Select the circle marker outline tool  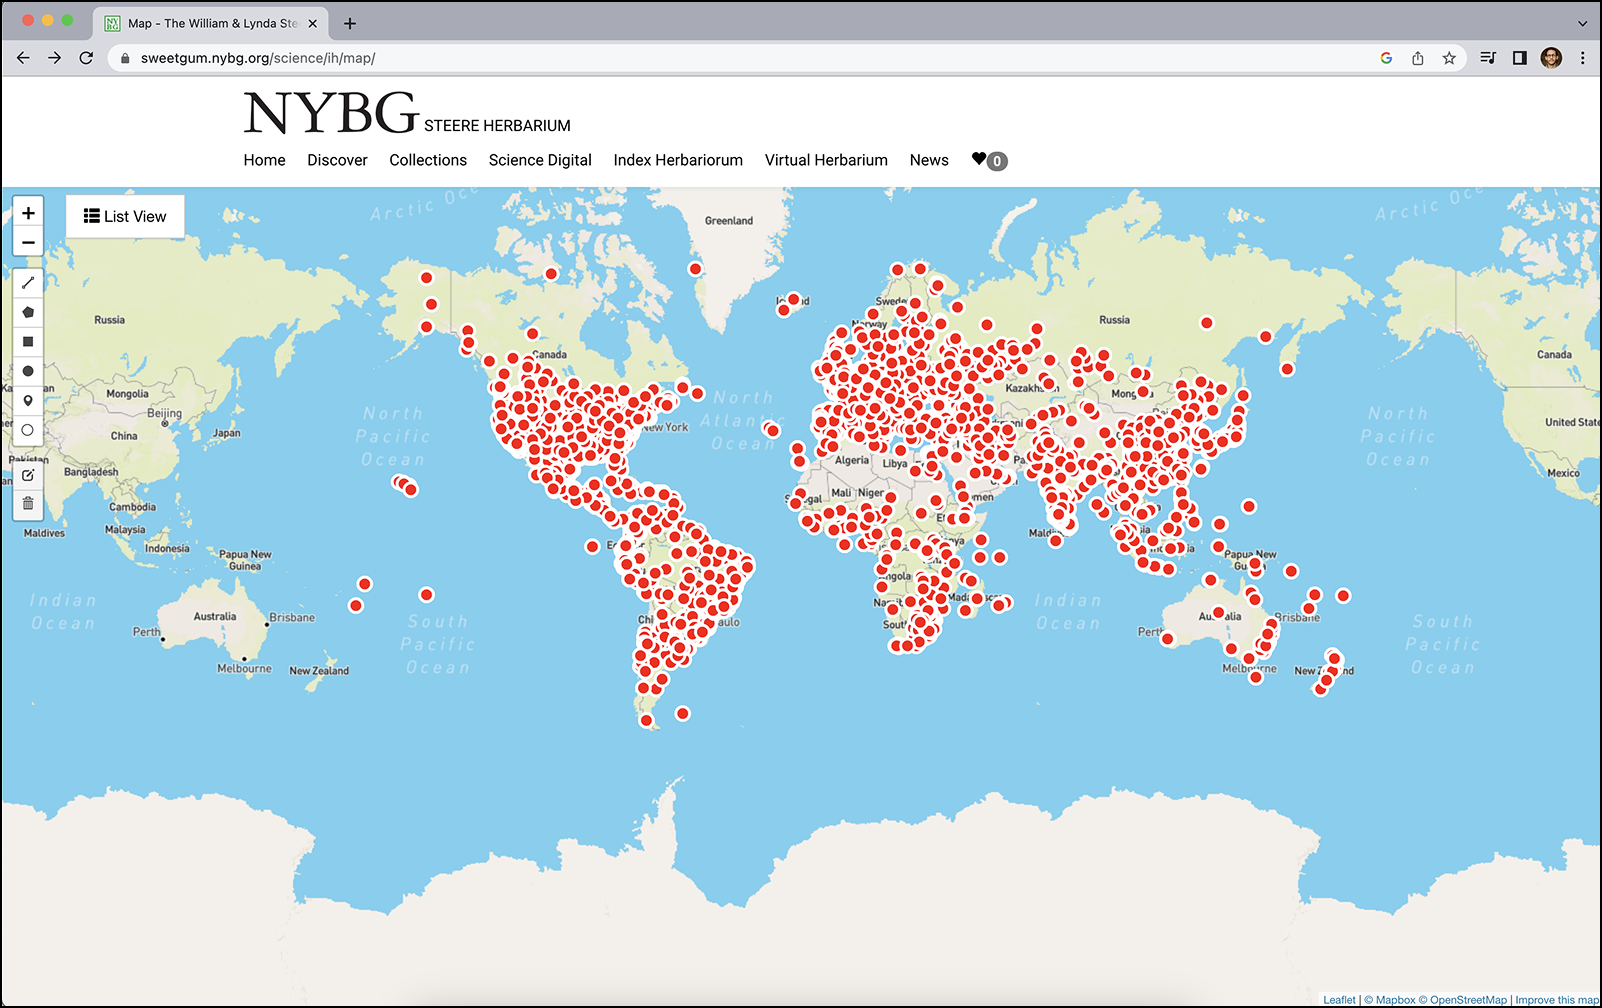(28, 430)
